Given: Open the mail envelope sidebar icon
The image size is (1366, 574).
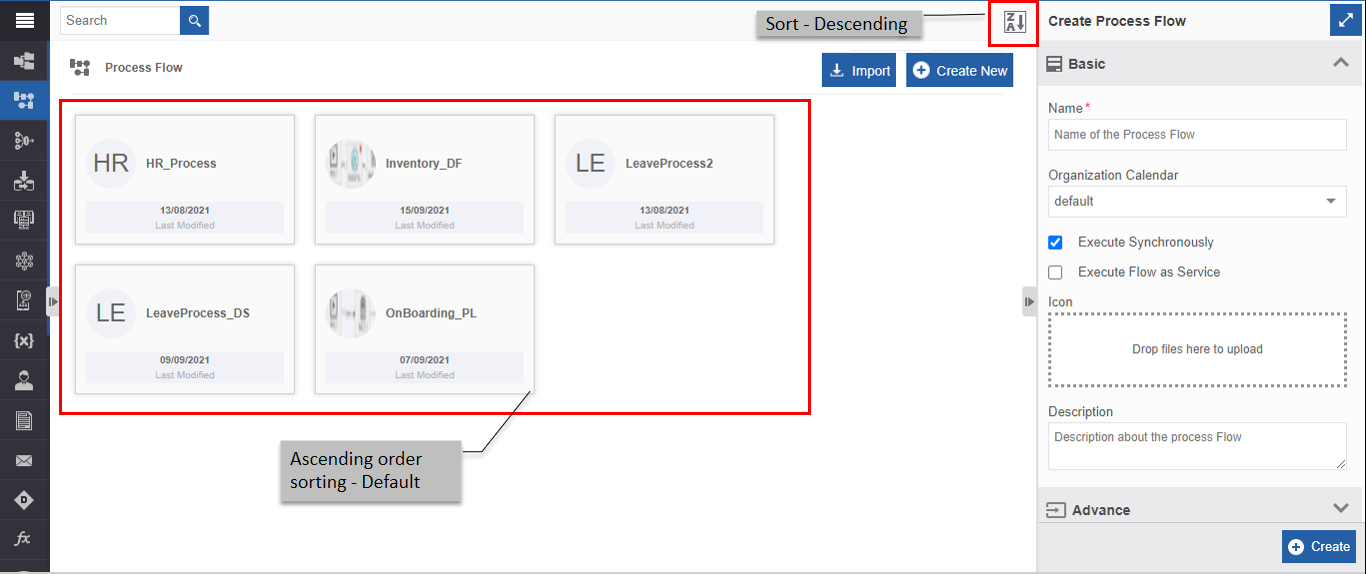Looking at the screenshot, I should tap(24, 461).
